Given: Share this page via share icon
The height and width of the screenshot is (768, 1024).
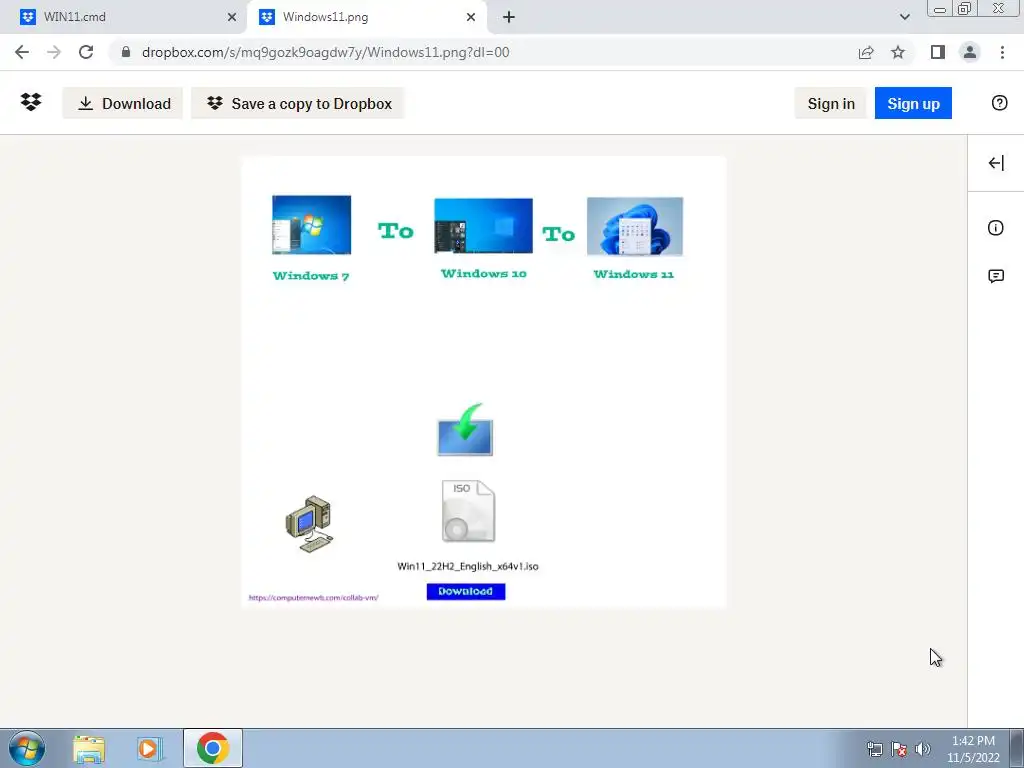Looking at the screenshot, I should click(866, 52).
